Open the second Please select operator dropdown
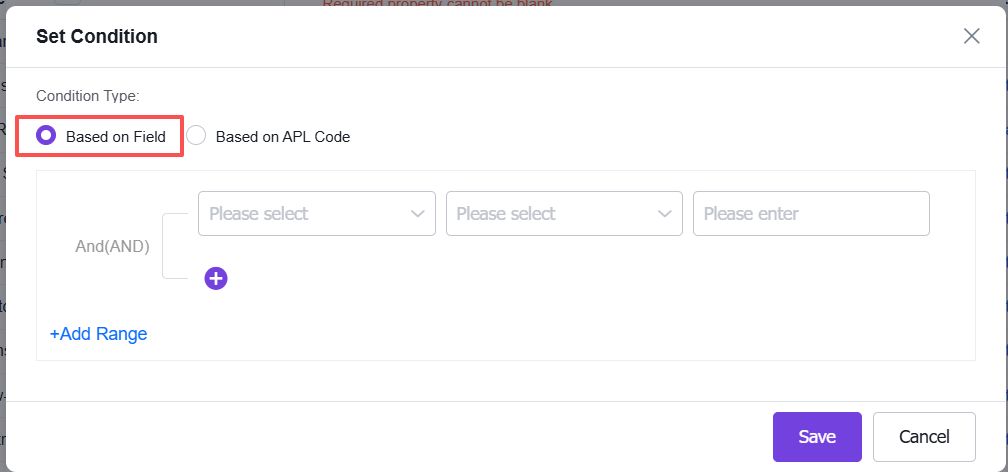Screen dimensions: 1008x472 [564, 213]
